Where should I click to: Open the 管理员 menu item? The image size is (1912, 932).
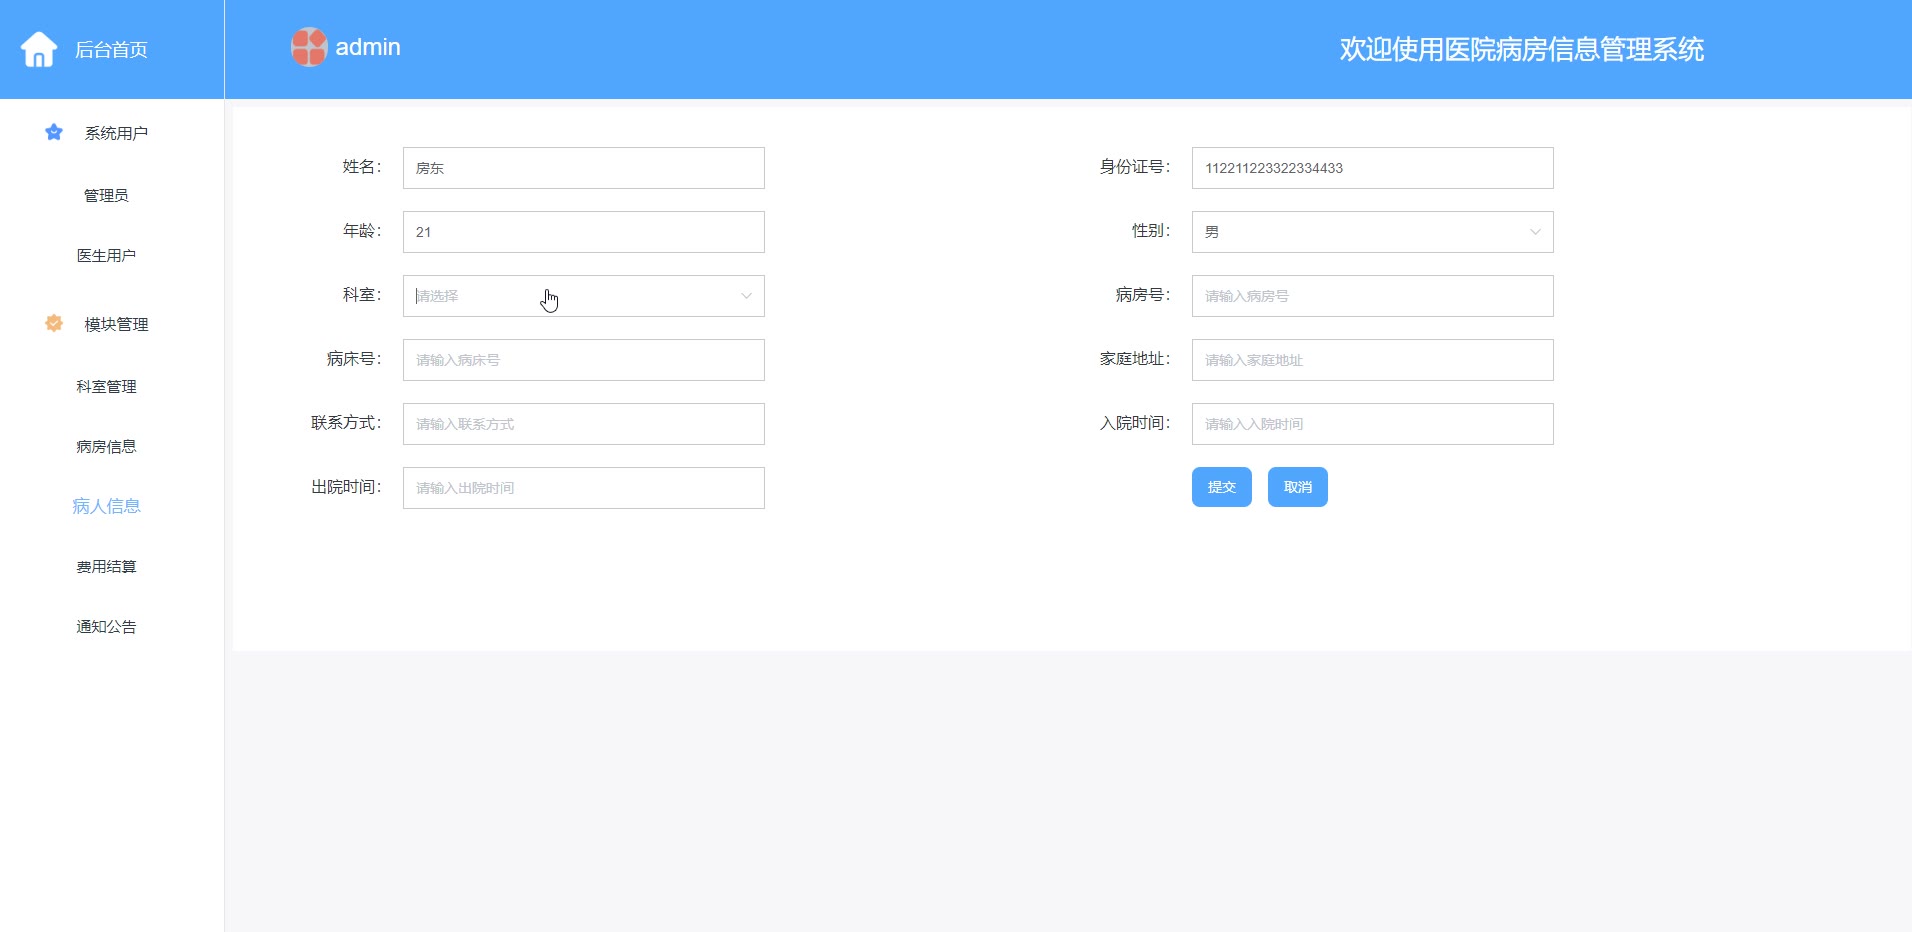[106, 195]
